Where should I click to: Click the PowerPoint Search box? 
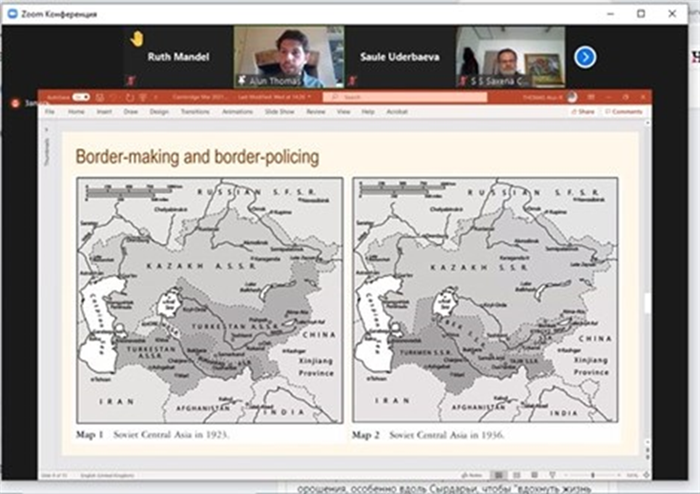pos(410,97)
